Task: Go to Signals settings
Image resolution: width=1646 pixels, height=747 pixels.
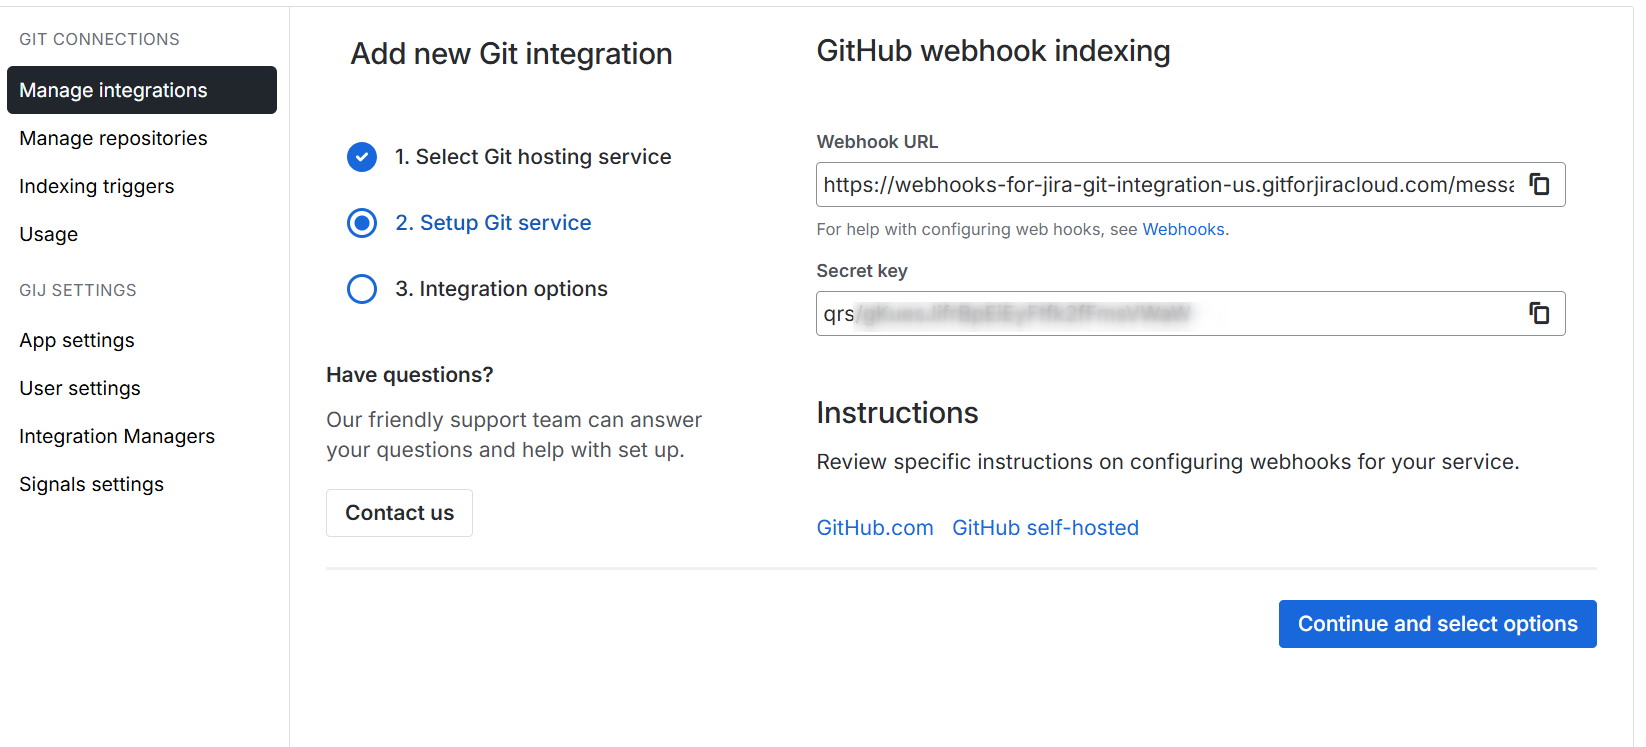Action: tap(91, 484)
